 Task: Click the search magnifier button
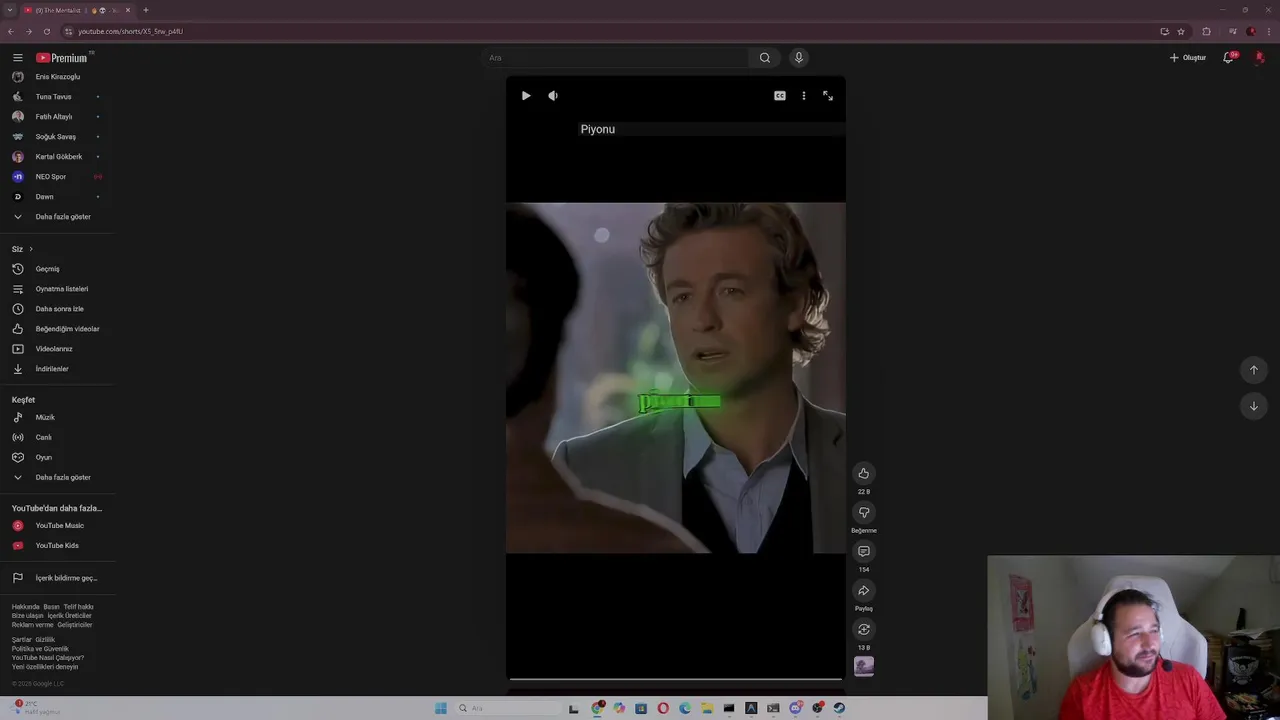pyautogui.click(x=765, y=58)
